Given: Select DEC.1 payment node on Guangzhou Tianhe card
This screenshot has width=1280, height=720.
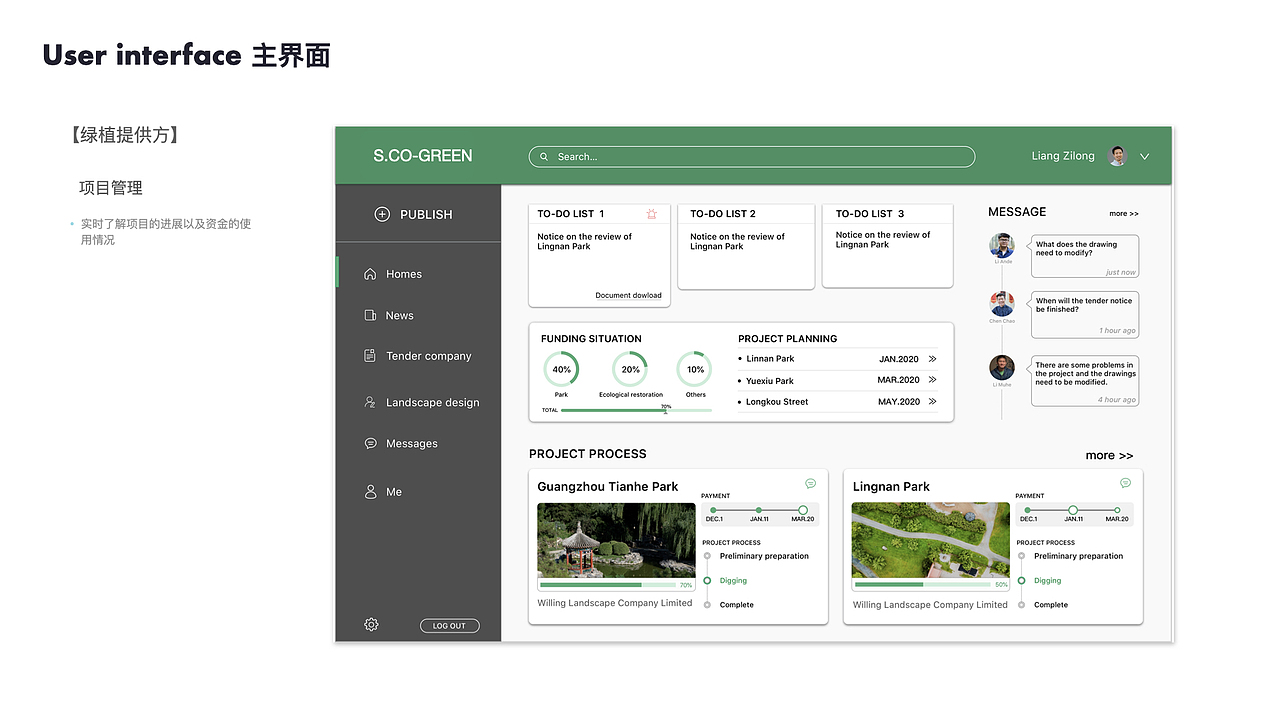Looking at the screenshot, I should pos(713,510).
